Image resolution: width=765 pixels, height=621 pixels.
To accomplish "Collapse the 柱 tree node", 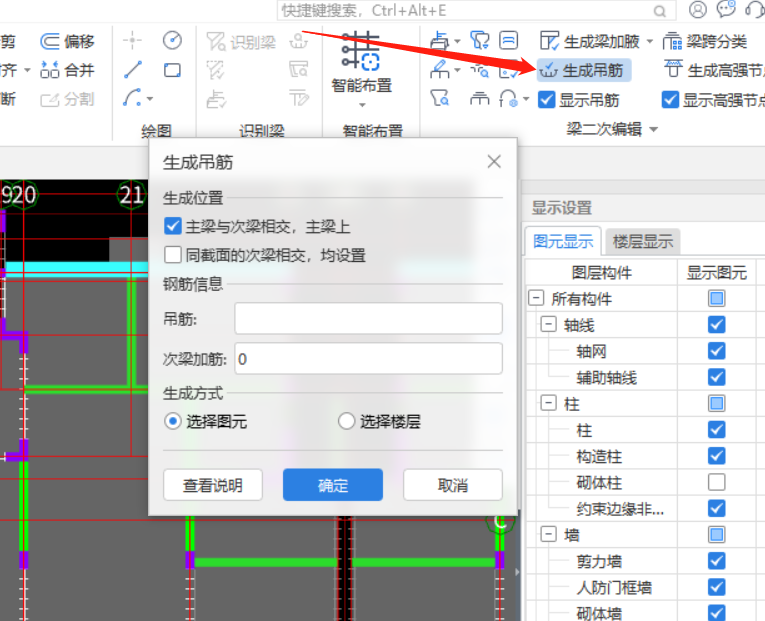I will click(x=548, y=404).
